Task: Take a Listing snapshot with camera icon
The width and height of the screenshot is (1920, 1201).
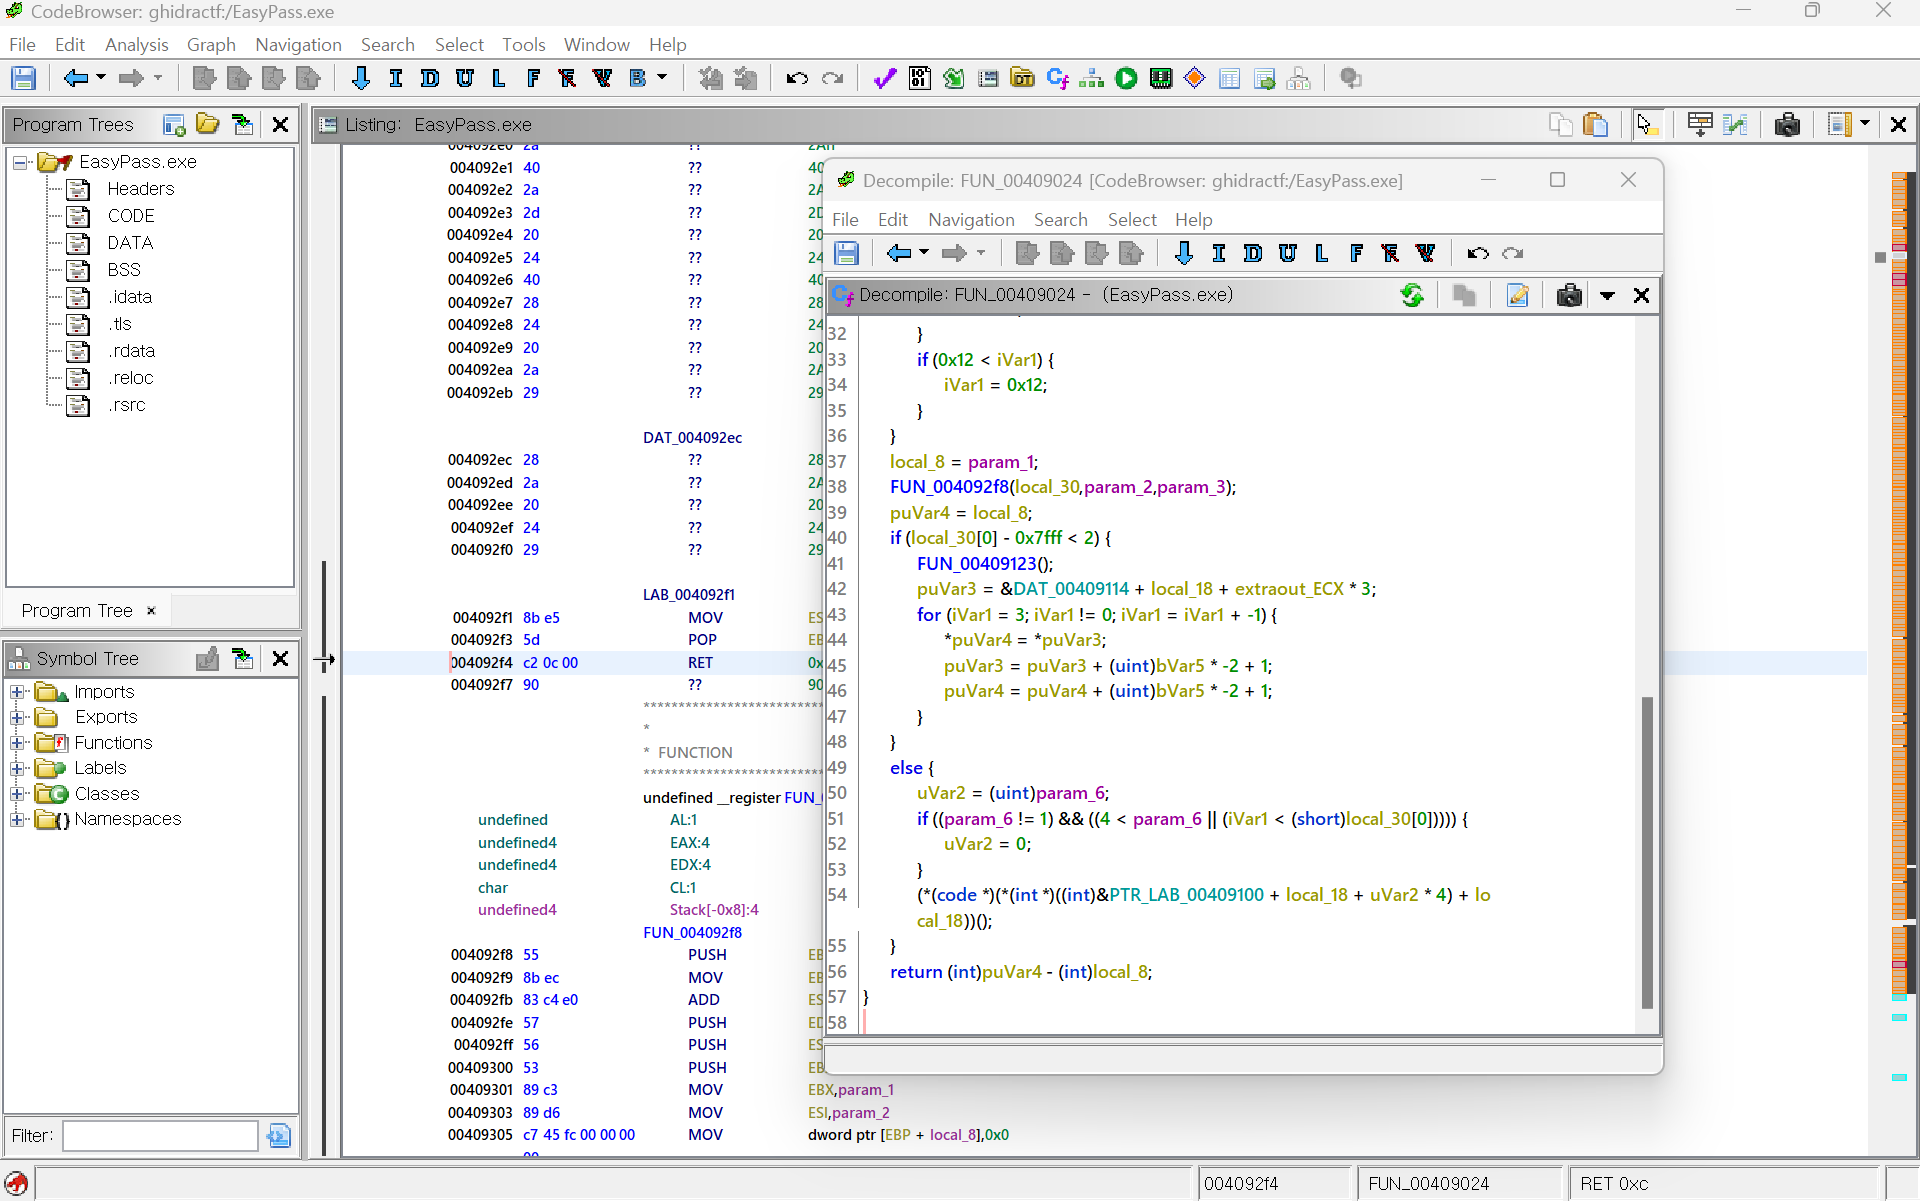Action: (1787, 125)
